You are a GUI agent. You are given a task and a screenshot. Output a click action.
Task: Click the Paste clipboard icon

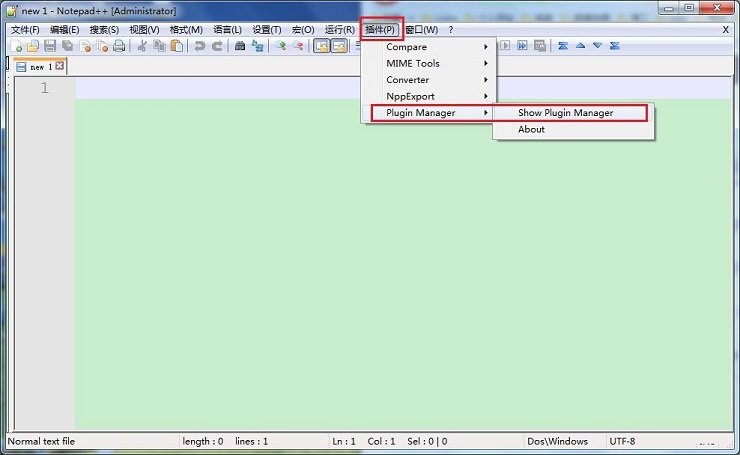[177, 46]
